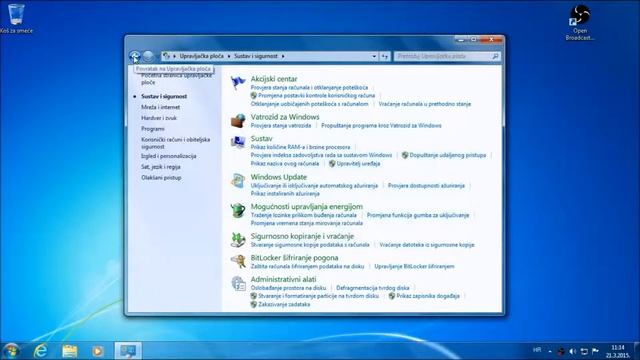Launch Windows Media Player from taskbar
Image resolution: width=640 pixels, height=360 pixels.
[x=98, y=351]
